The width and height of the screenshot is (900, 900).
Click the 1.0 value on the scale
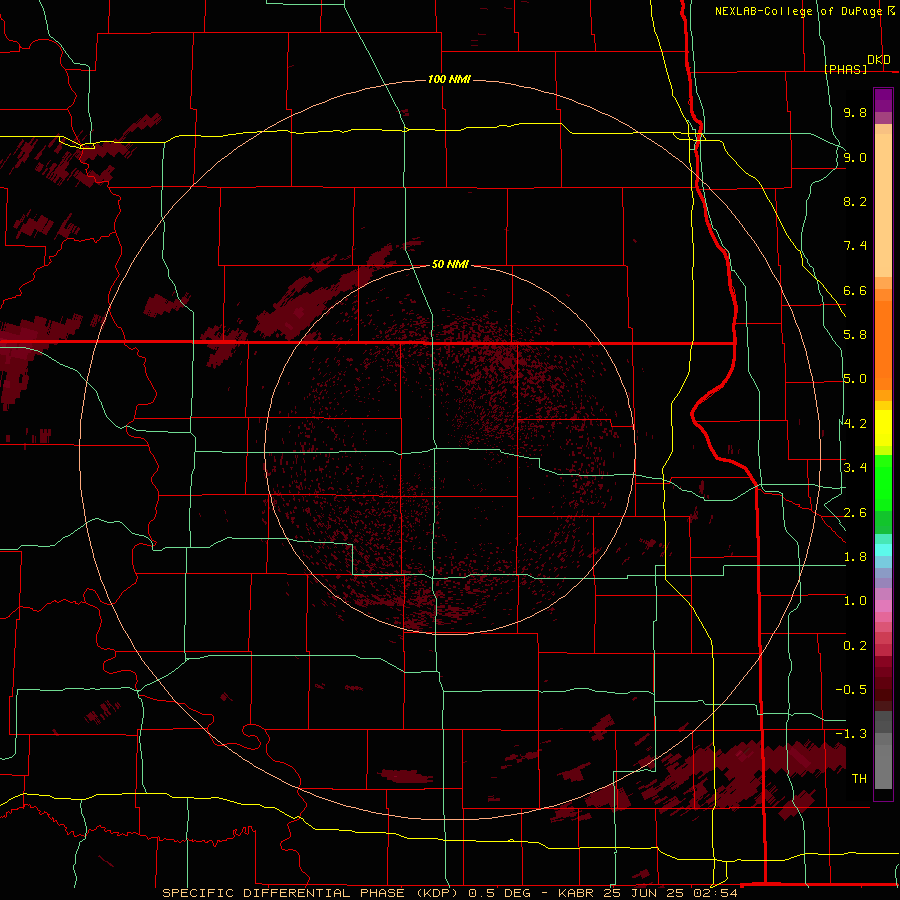pos(855,601)
